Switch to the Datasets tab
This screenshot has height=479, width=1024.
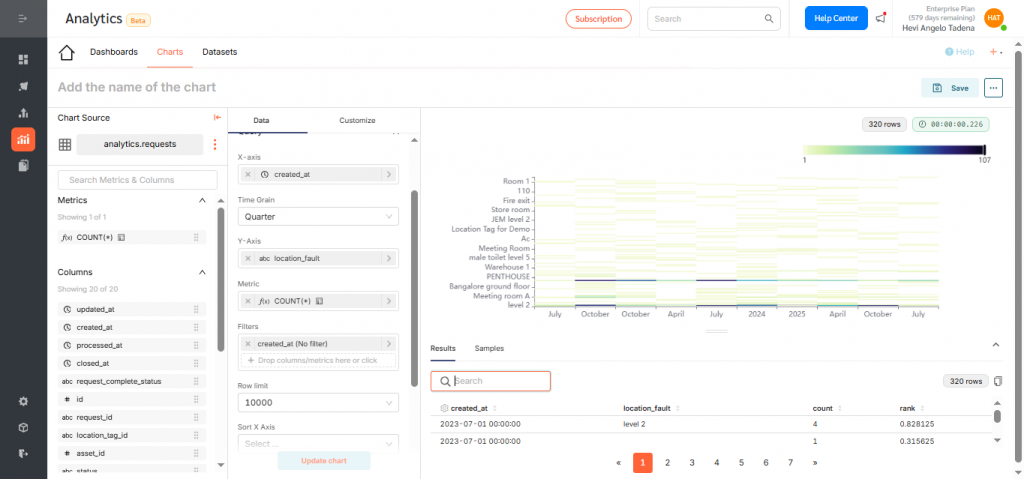(219, 52)
